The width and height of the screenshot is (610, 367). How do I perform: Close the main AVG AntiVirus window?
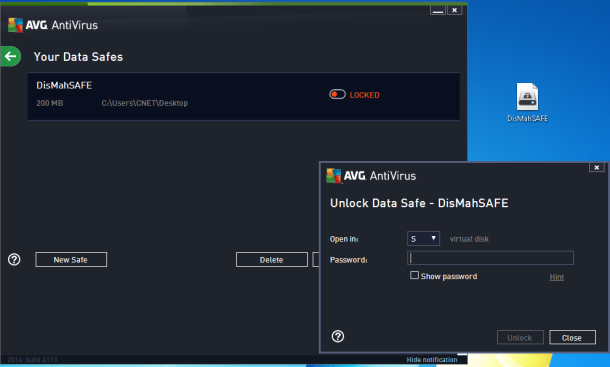tap(454, 10)
